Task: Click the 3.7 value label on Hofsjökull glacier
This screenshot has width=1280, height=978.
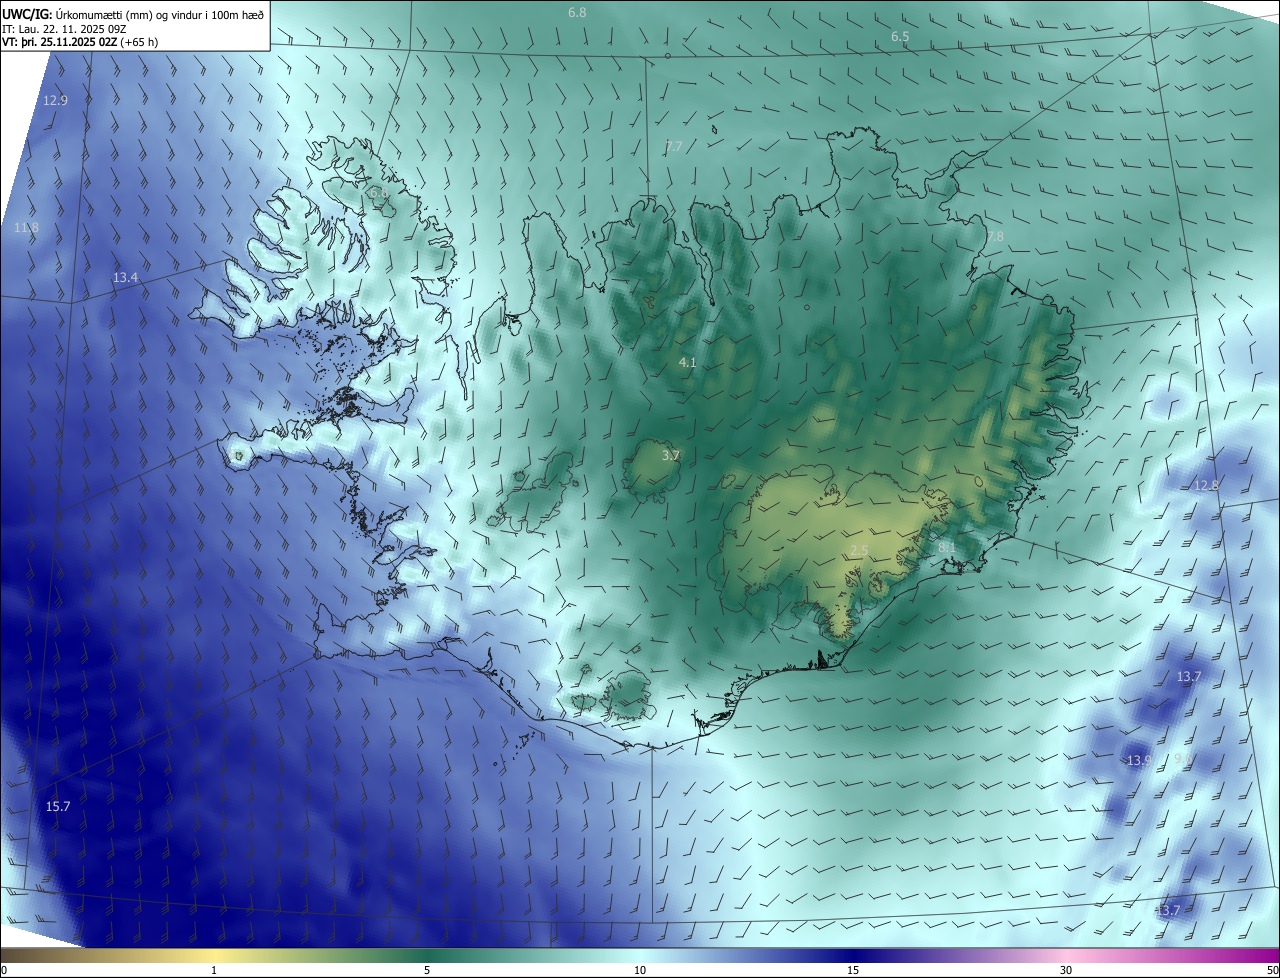Action: point(671,455)
